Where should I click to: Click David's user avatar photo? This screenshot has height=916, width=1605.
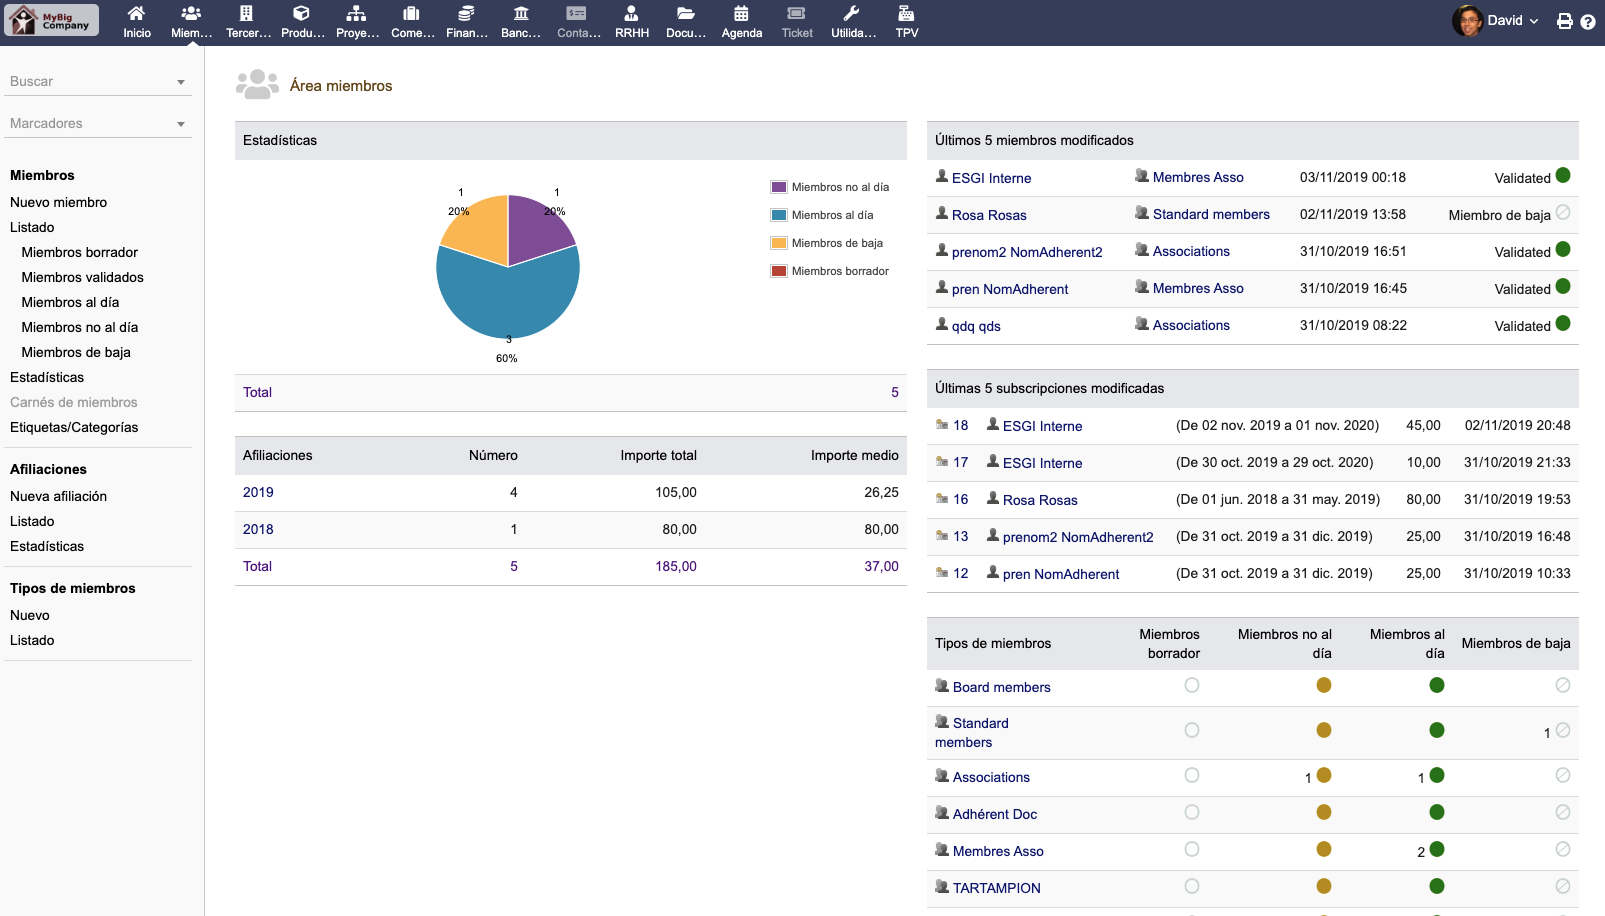[x=1467, y=20]
